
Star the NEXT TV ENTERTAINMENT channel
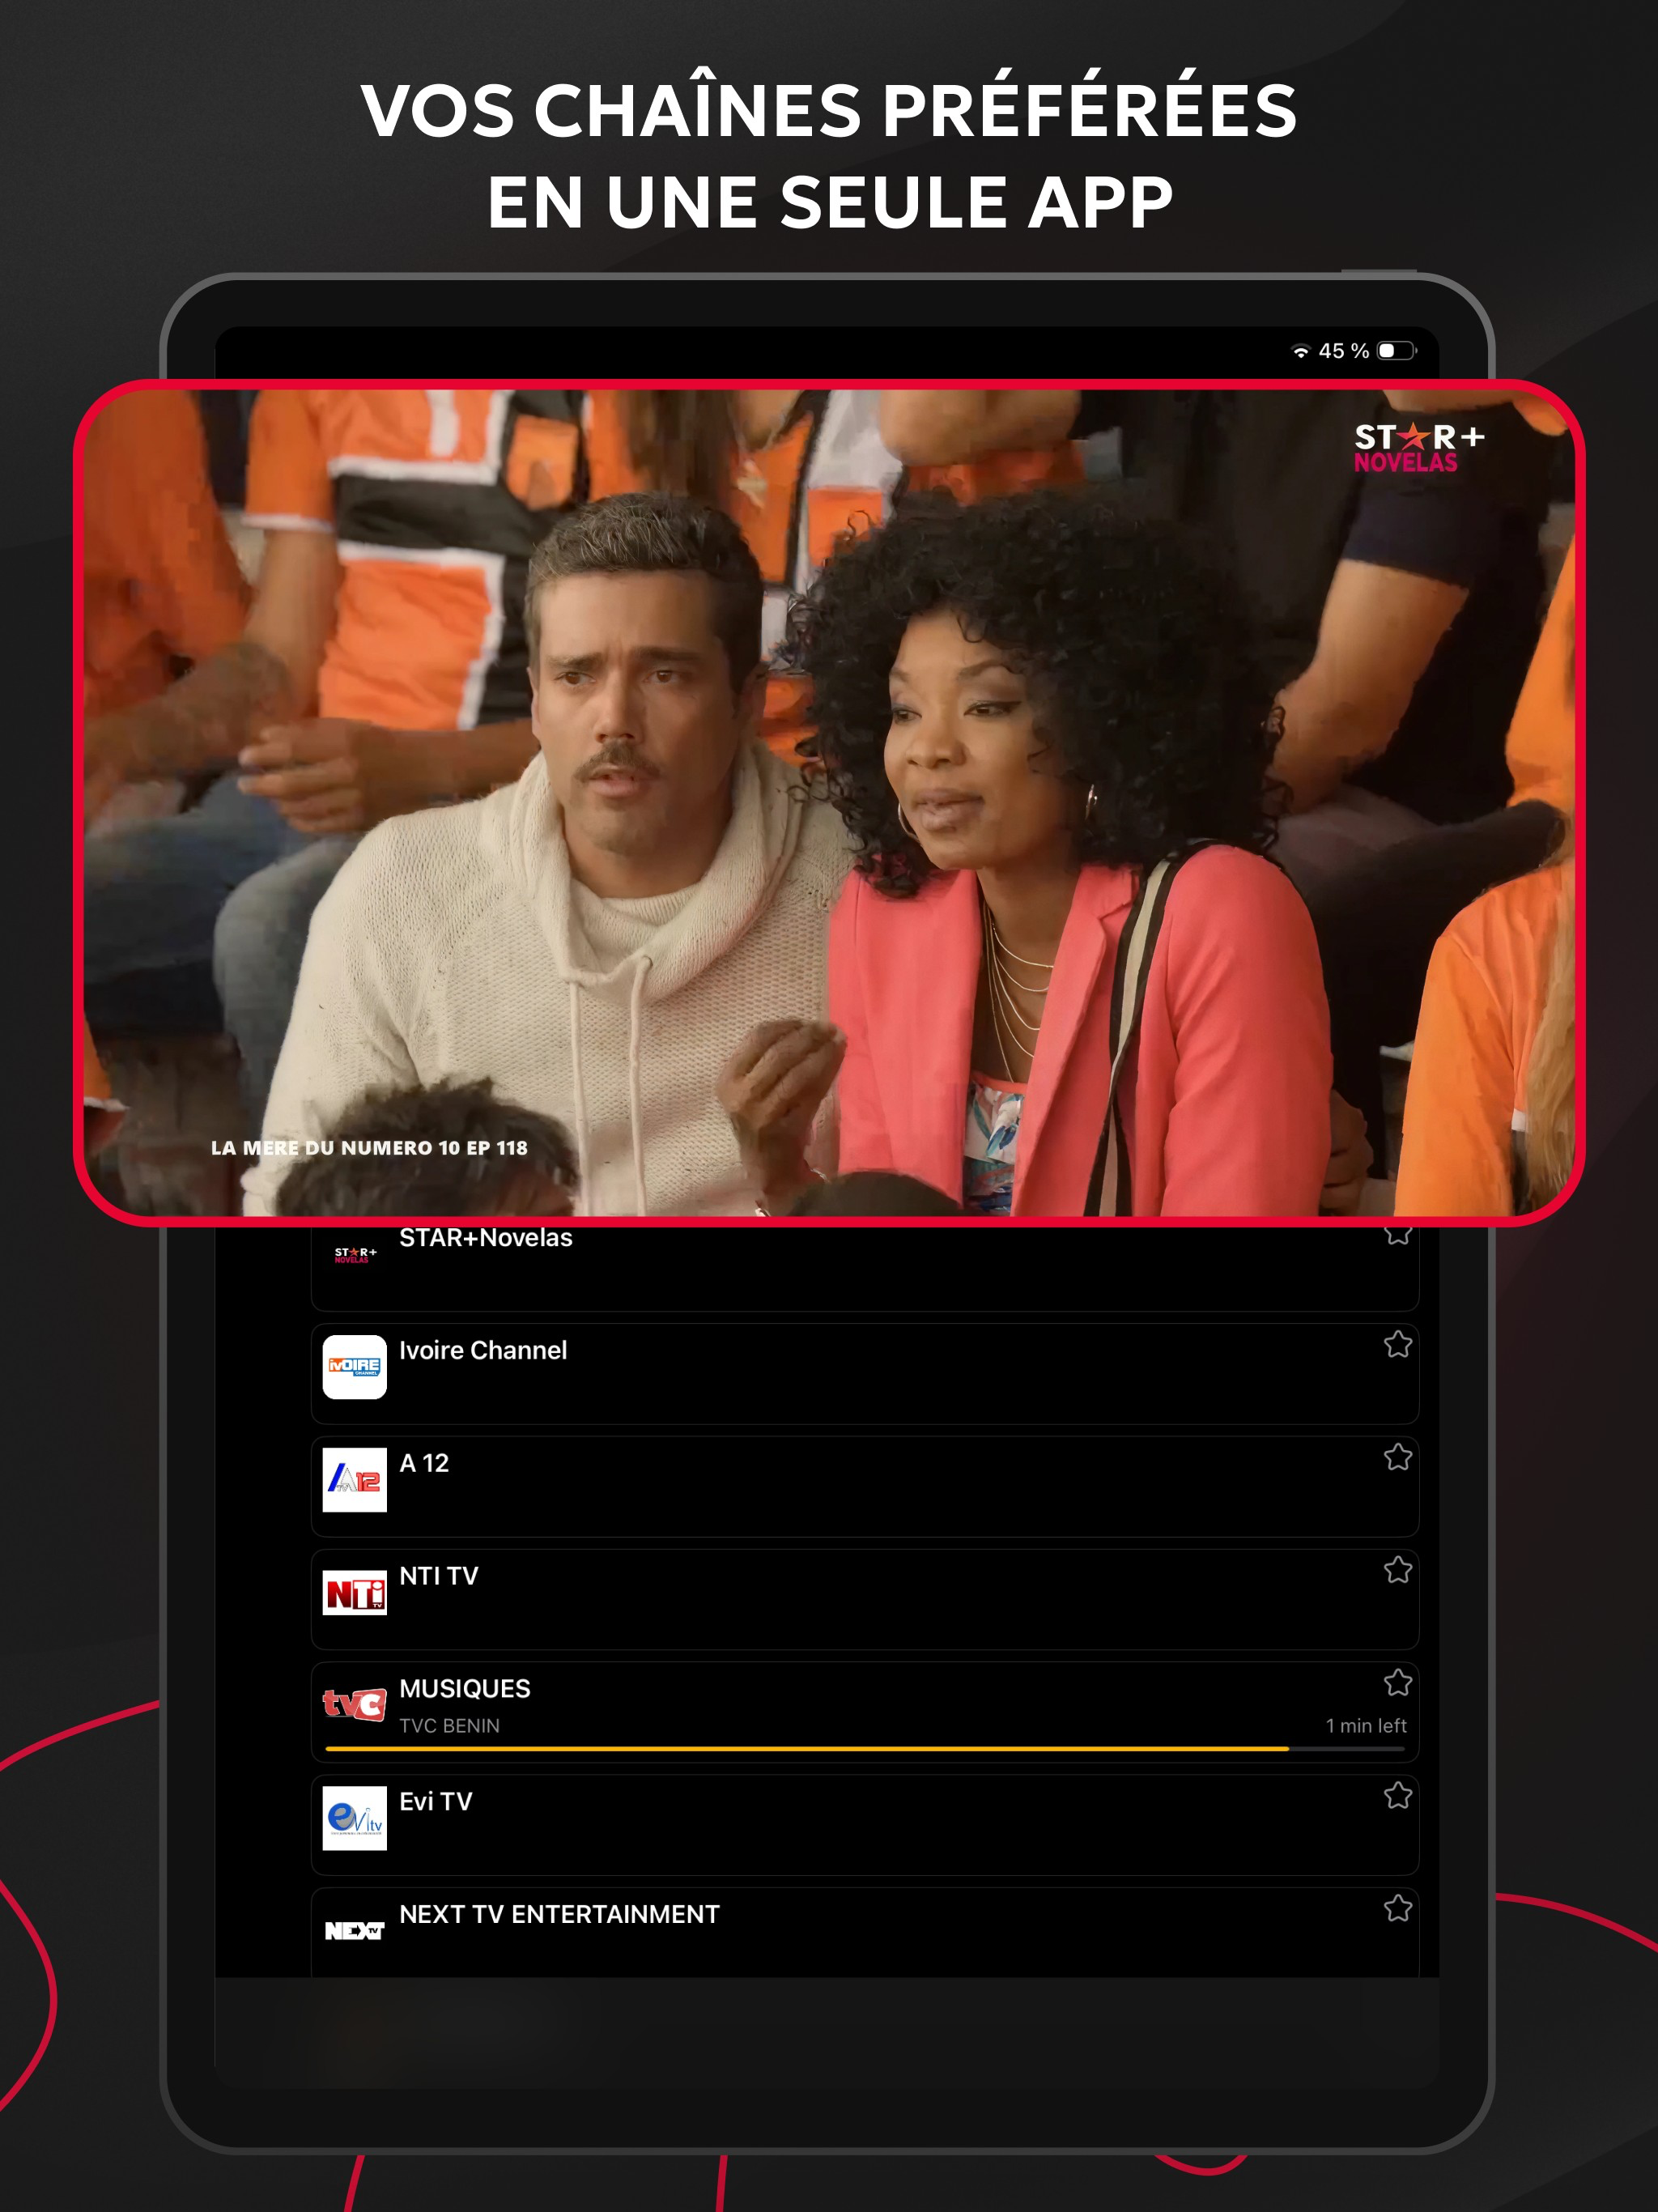pos(1397,1909)
